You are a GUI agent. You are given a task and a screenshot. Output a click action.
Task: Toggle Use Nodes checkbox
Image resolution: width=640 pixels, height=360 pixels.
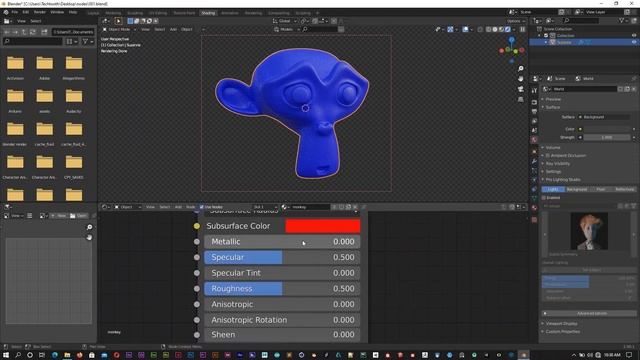[x=202, y=207]
